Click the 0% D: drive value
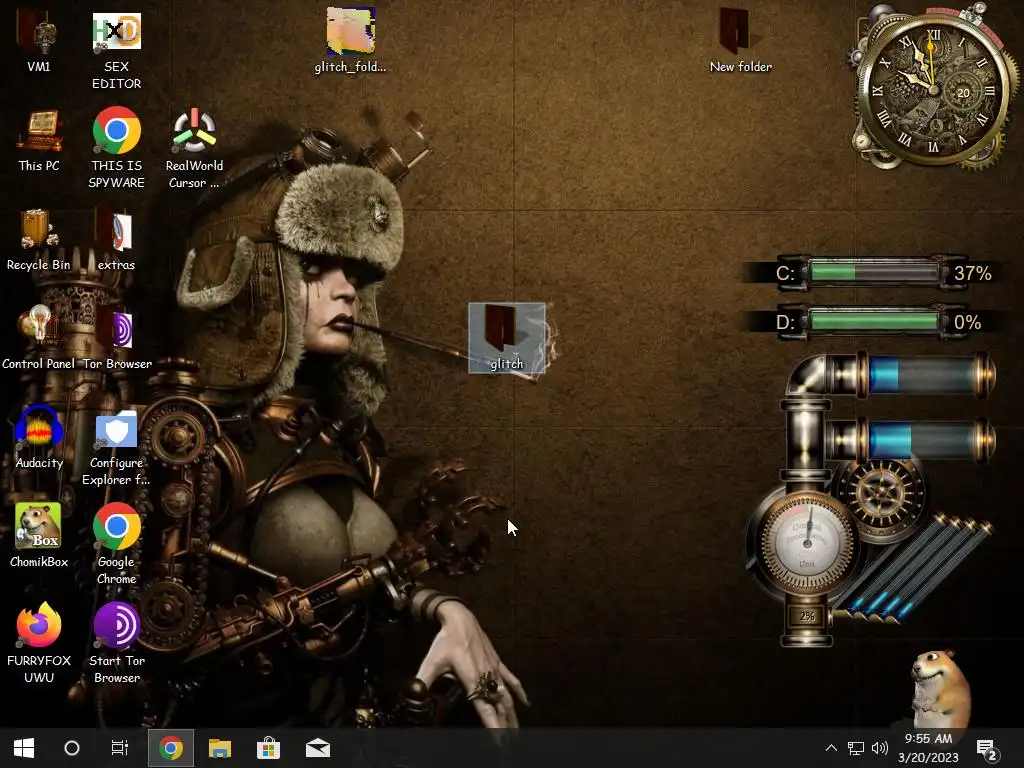 [967, 322]
